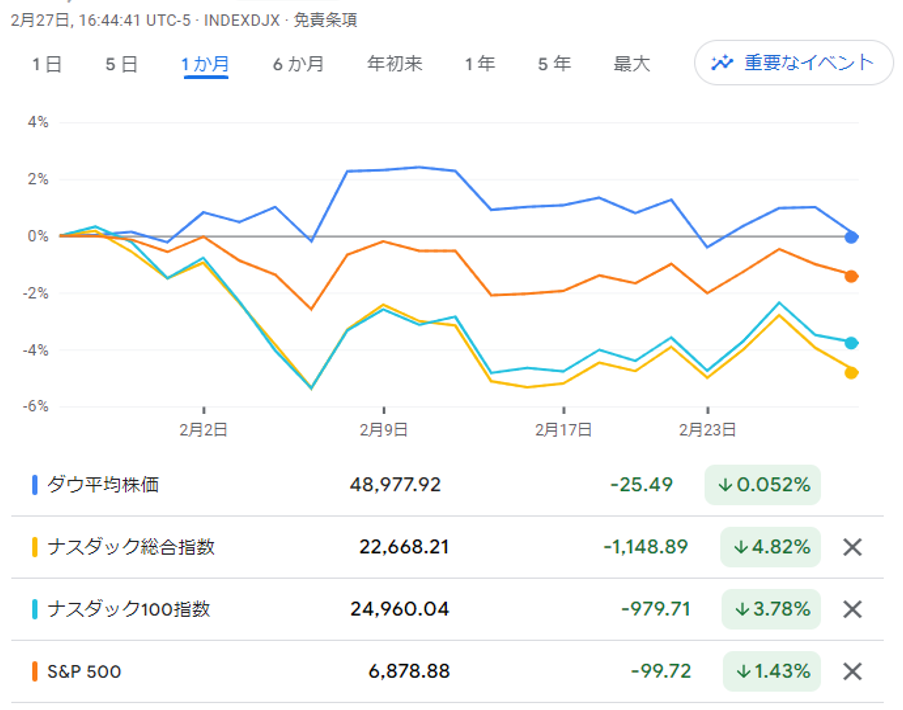Viewport: 903px width, 710px height.
Task: Click the orange S&P 500 endpoint dot
Action: click(x=851, y=276)
